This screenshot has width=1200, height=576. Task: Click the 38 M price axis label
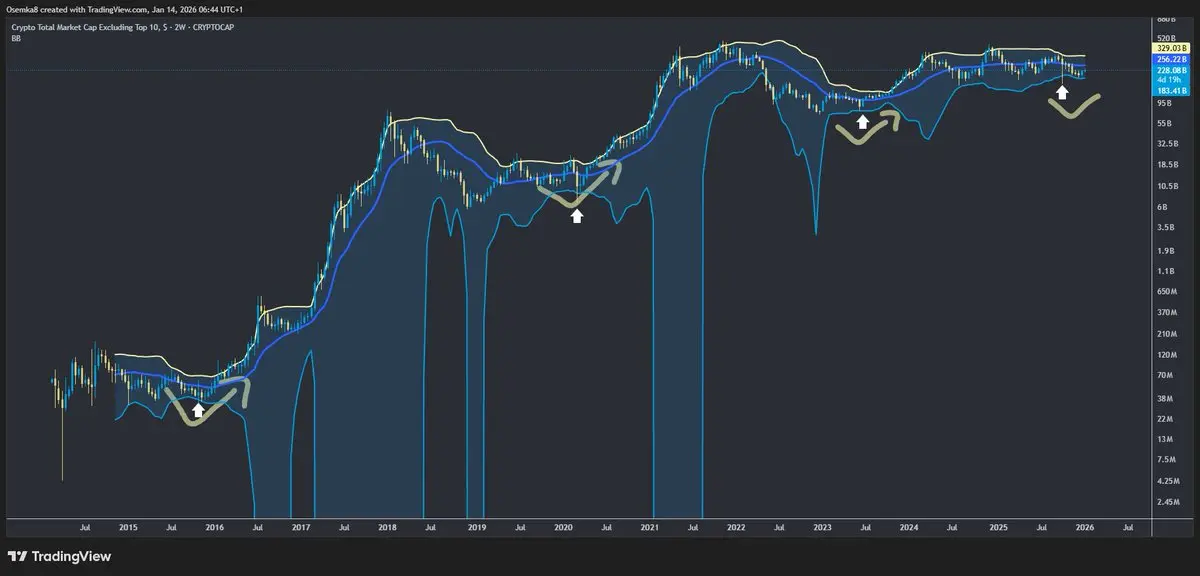1164,397
